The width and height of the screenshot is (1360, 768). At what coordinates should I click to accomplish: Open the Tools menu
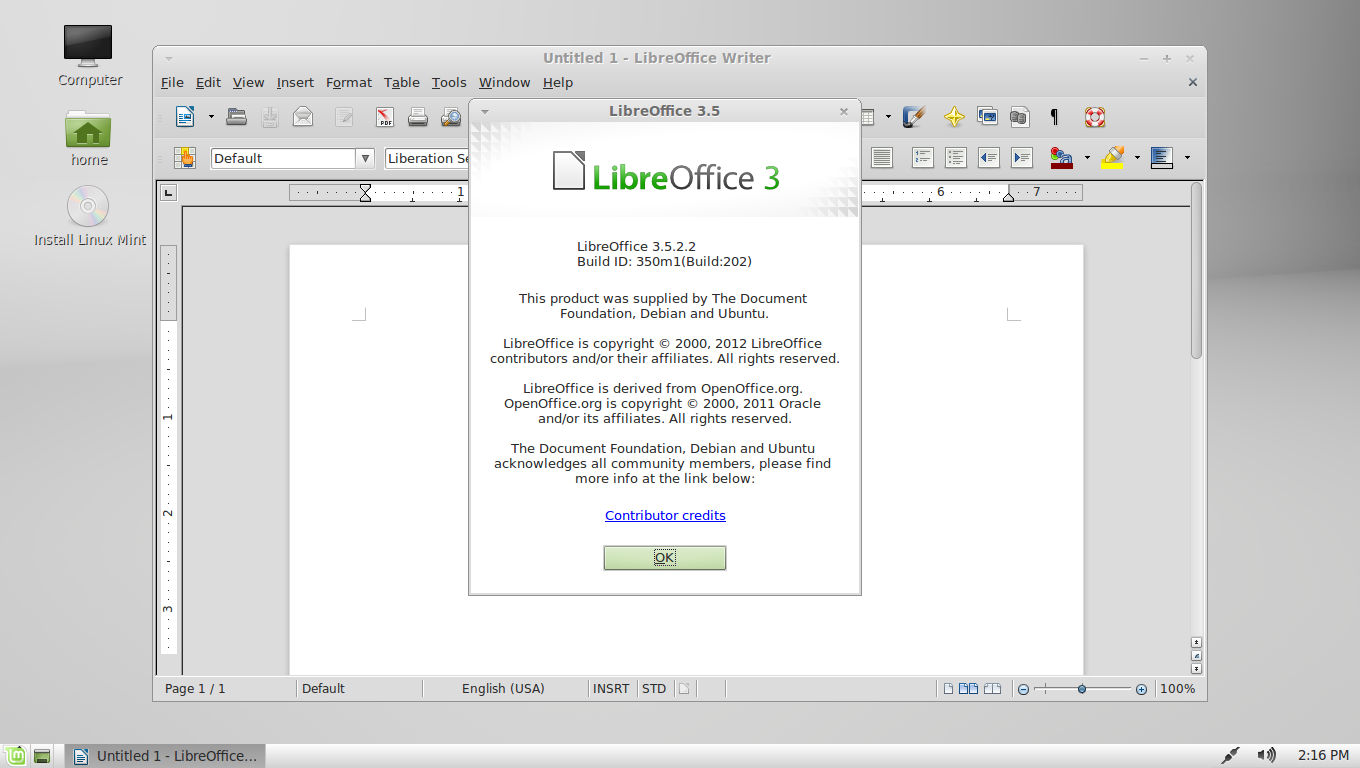coord(449,83)
